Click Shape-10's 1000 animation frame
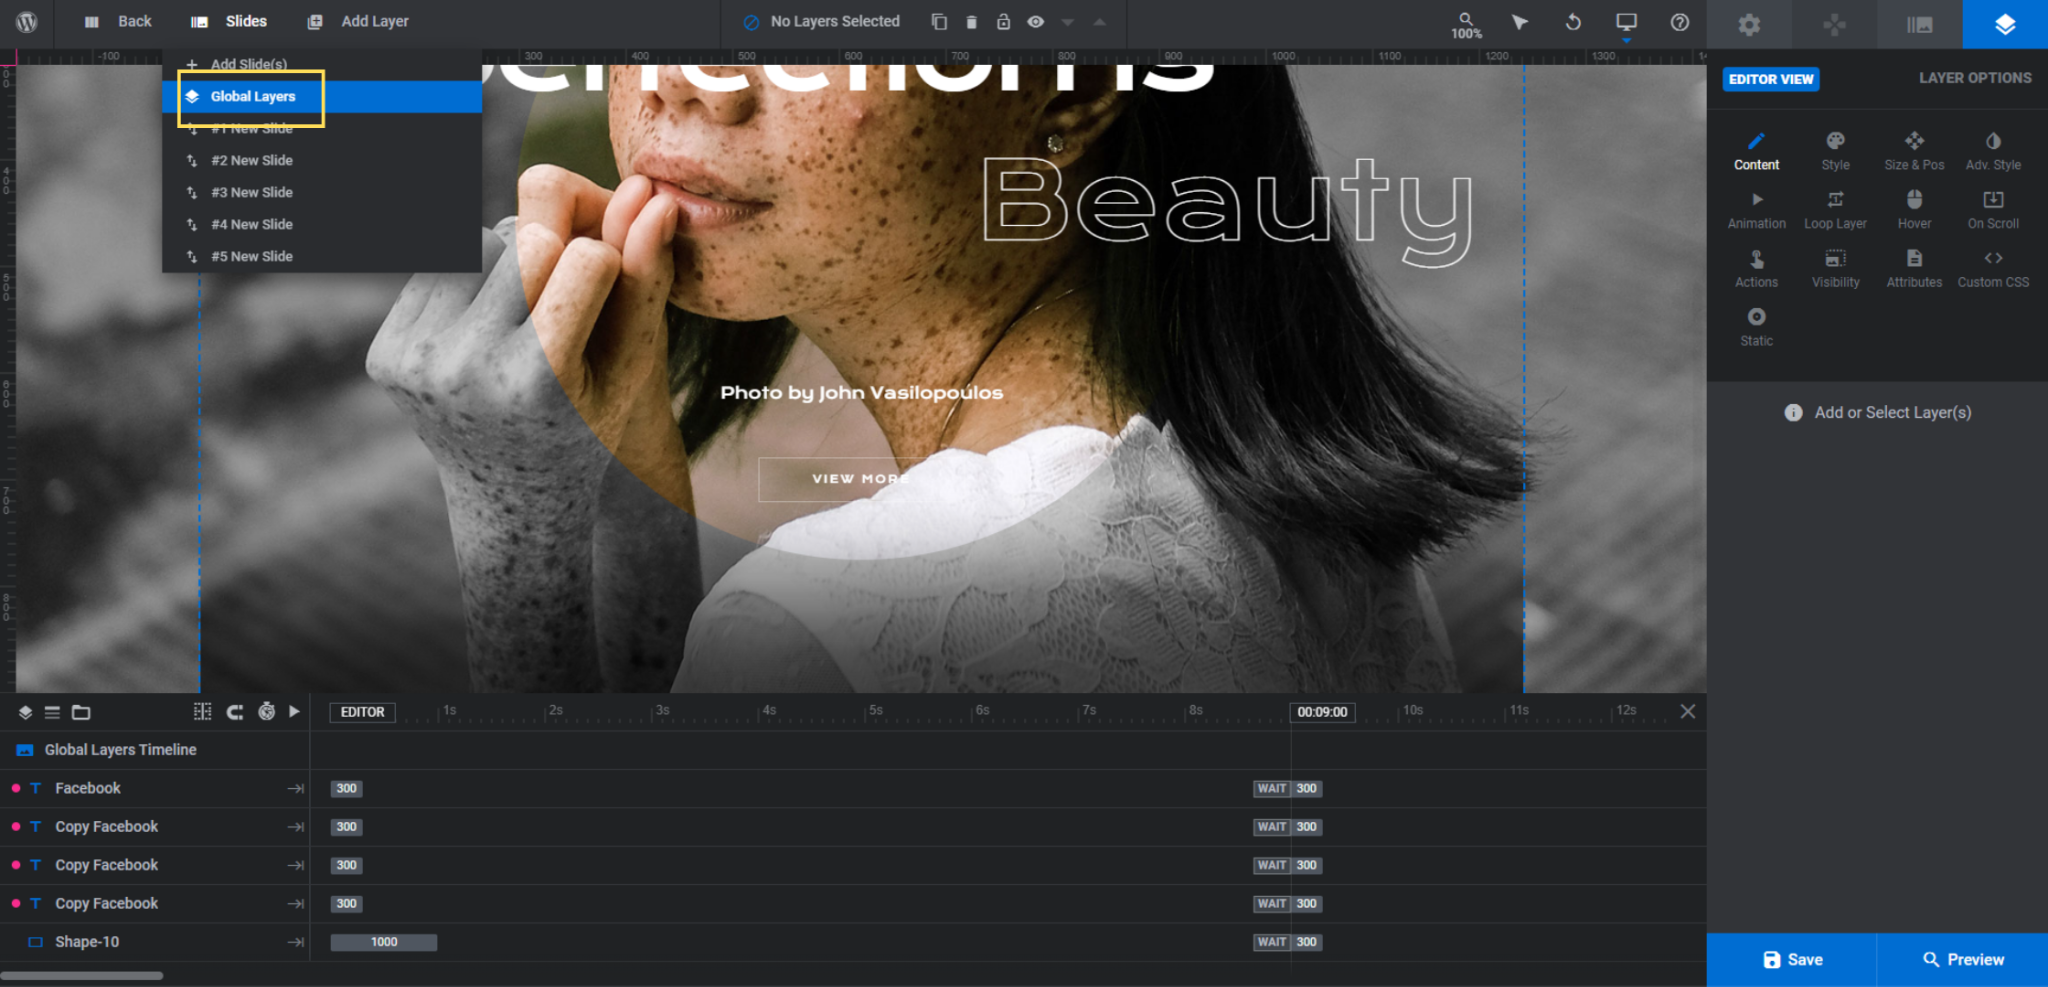 coord(384,942)
